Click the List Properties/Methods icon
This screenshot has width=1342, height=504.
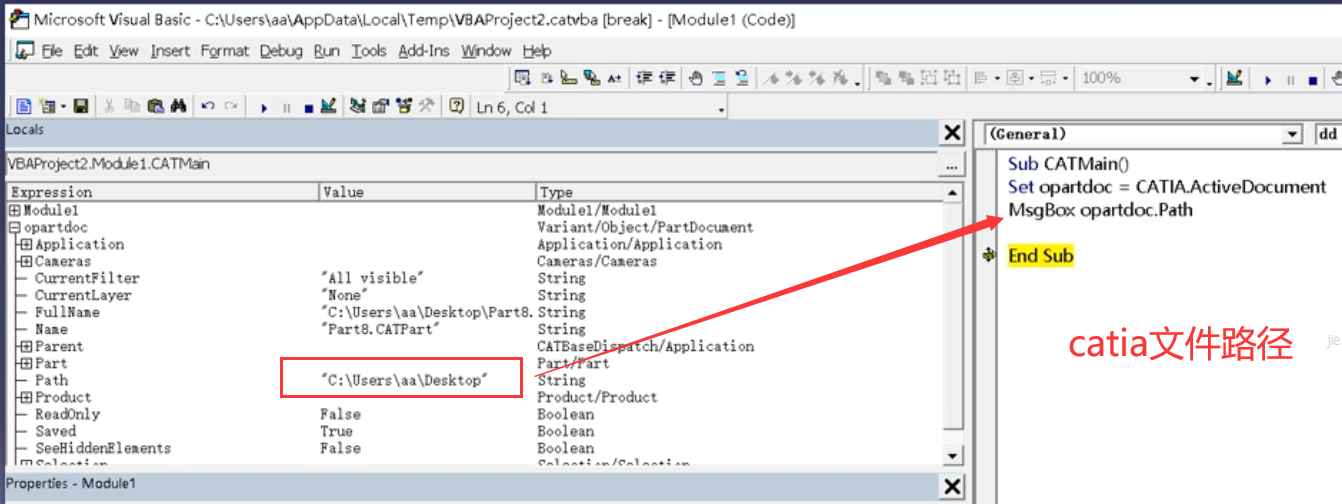[x=523, y=78]
